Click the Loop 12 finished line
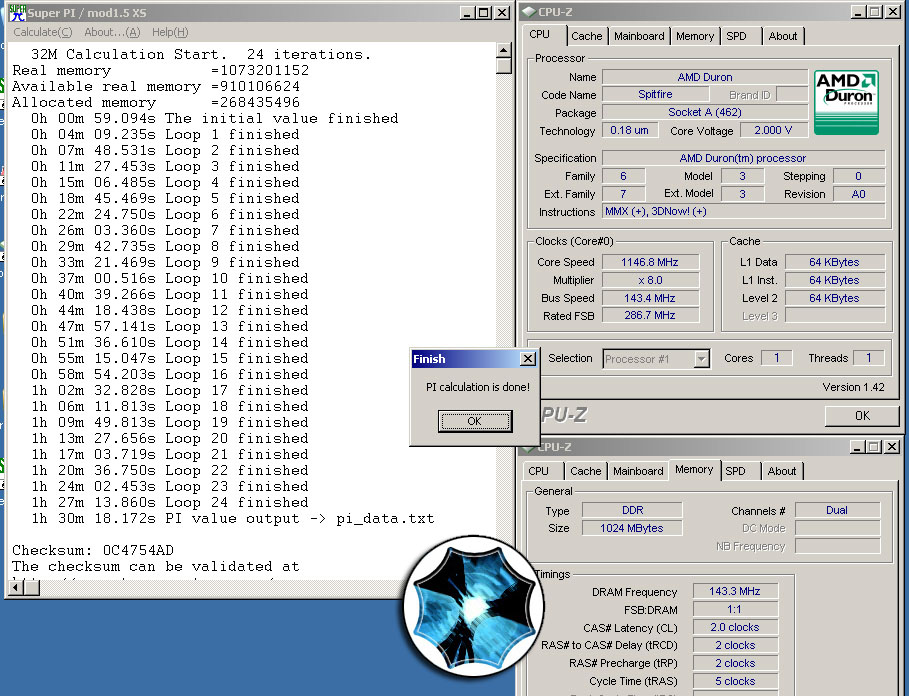Viewport: 909px width, 696px height. [169, 310]
